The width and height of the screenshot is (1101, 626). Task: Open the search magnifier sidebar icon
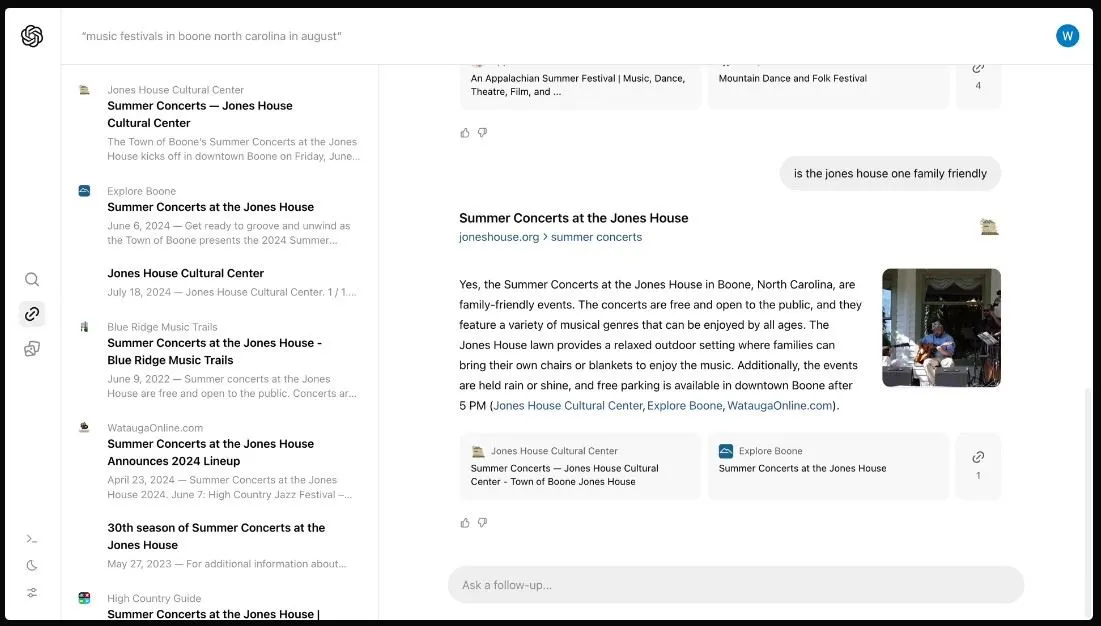tap(32, 279)
